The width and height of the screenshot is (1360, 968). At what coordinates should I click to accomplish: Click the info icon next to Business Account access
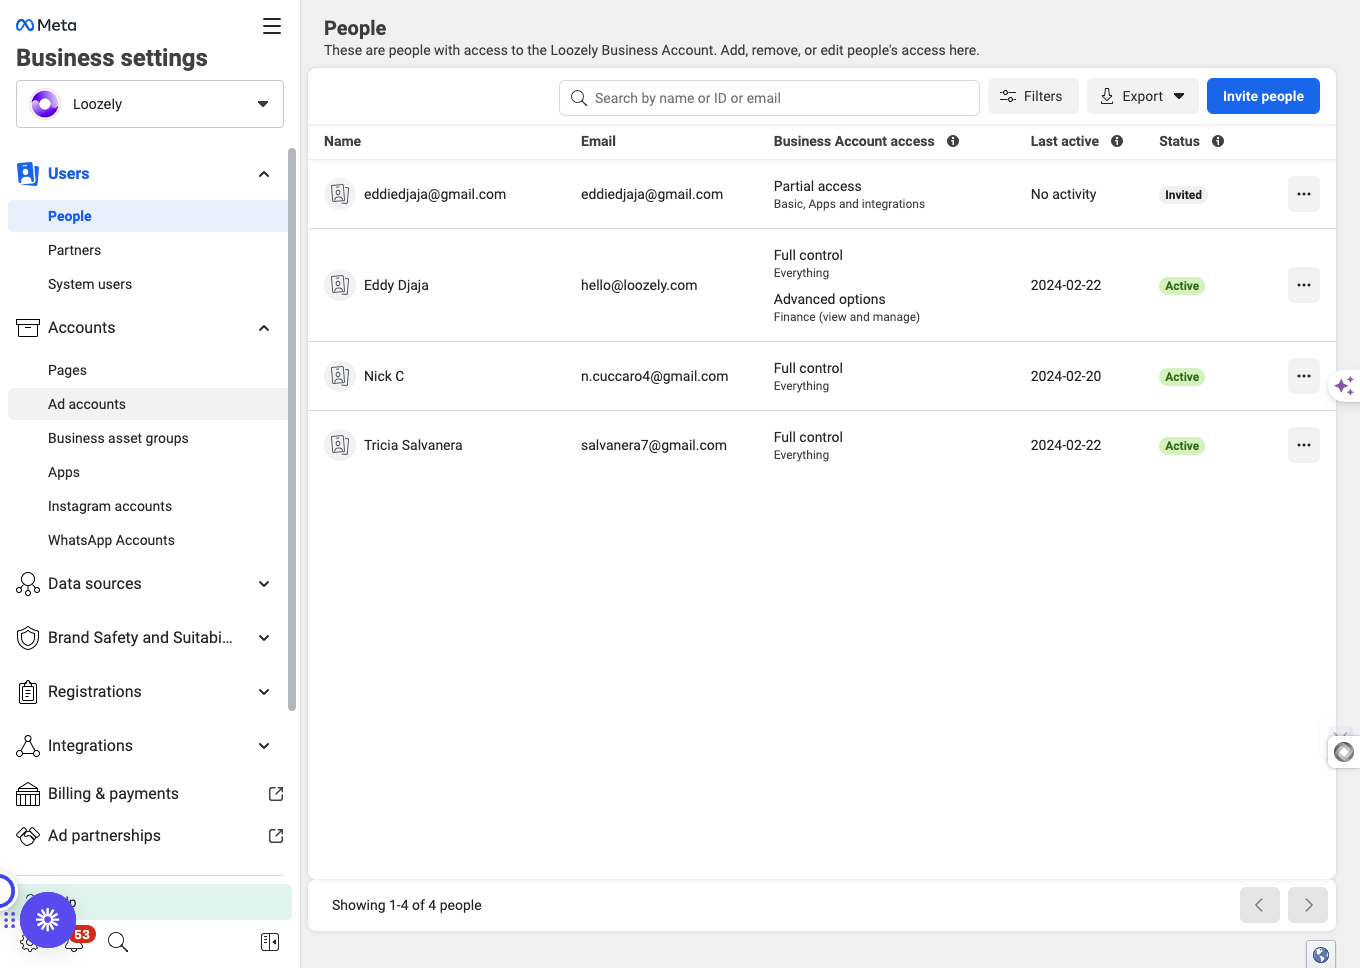[x=953, y=141]
